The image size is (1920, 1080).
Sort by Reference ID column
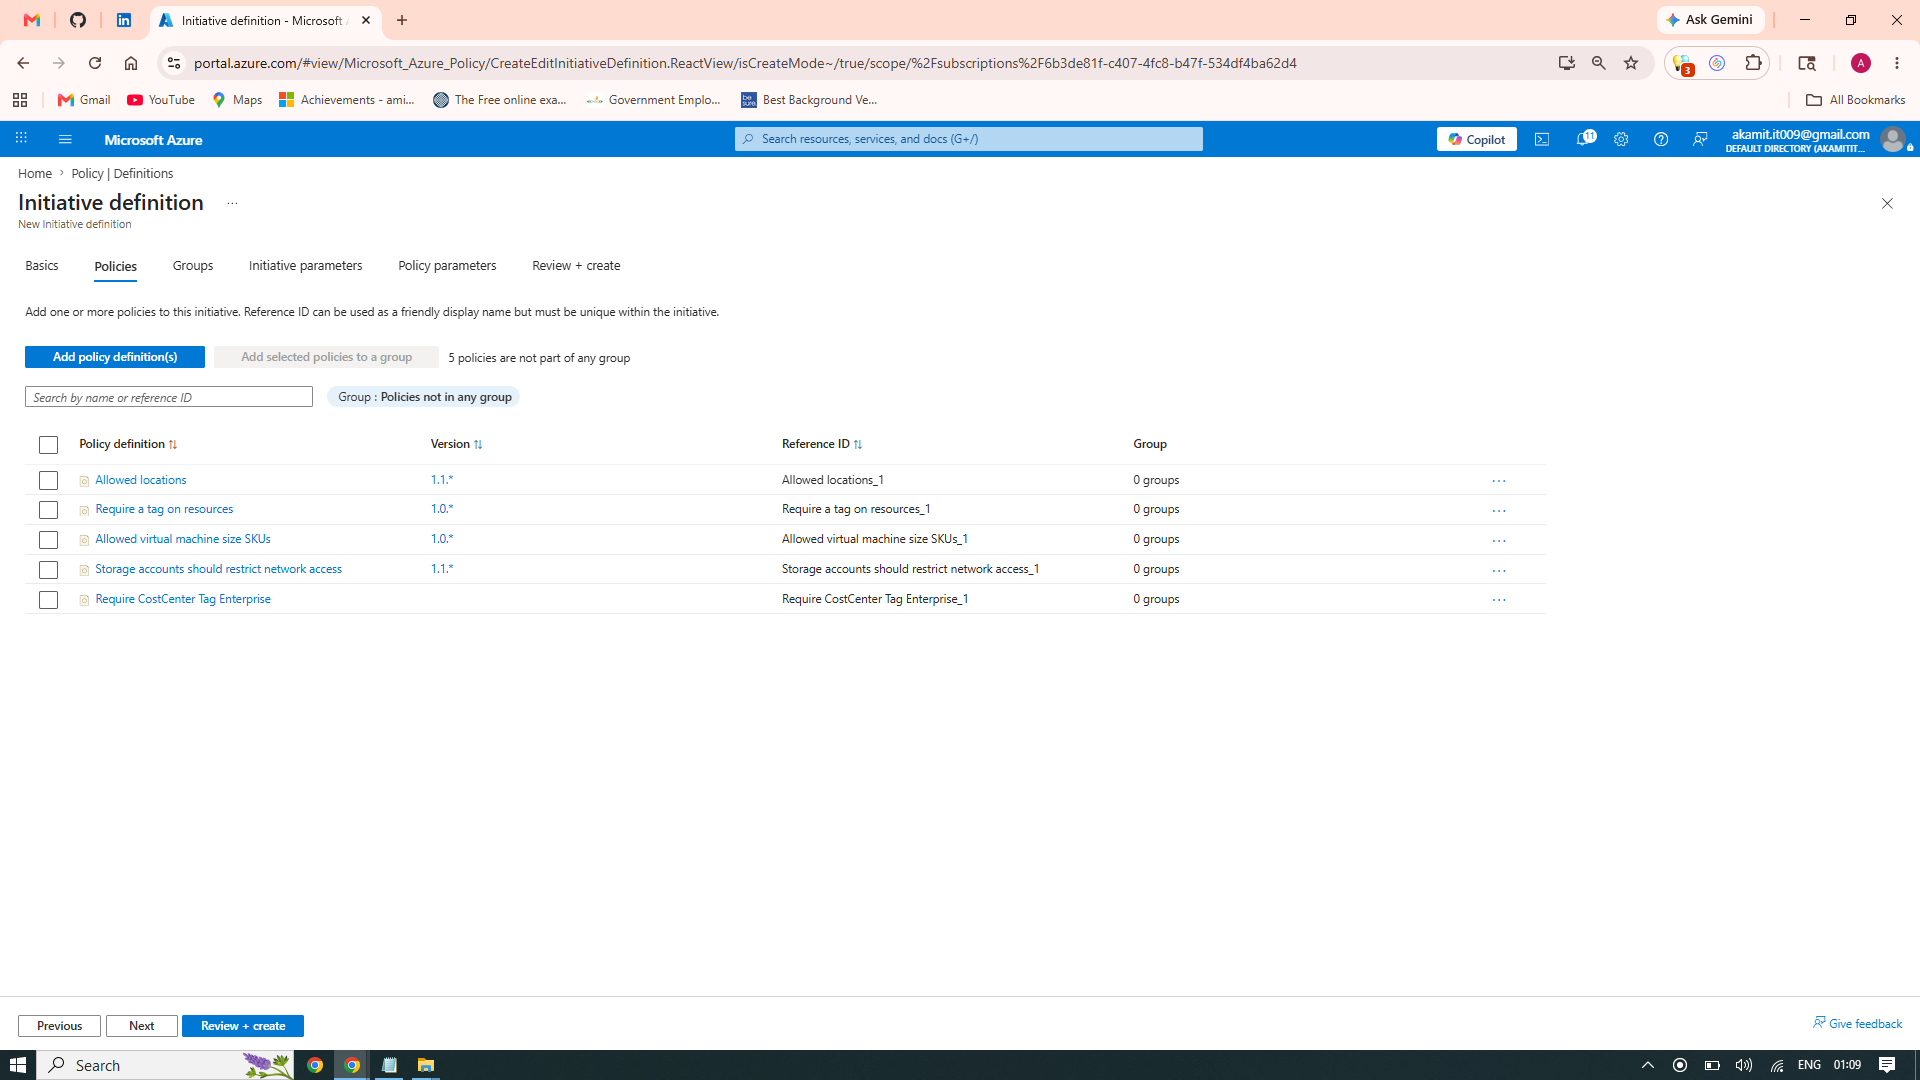(x=821, y=444)
